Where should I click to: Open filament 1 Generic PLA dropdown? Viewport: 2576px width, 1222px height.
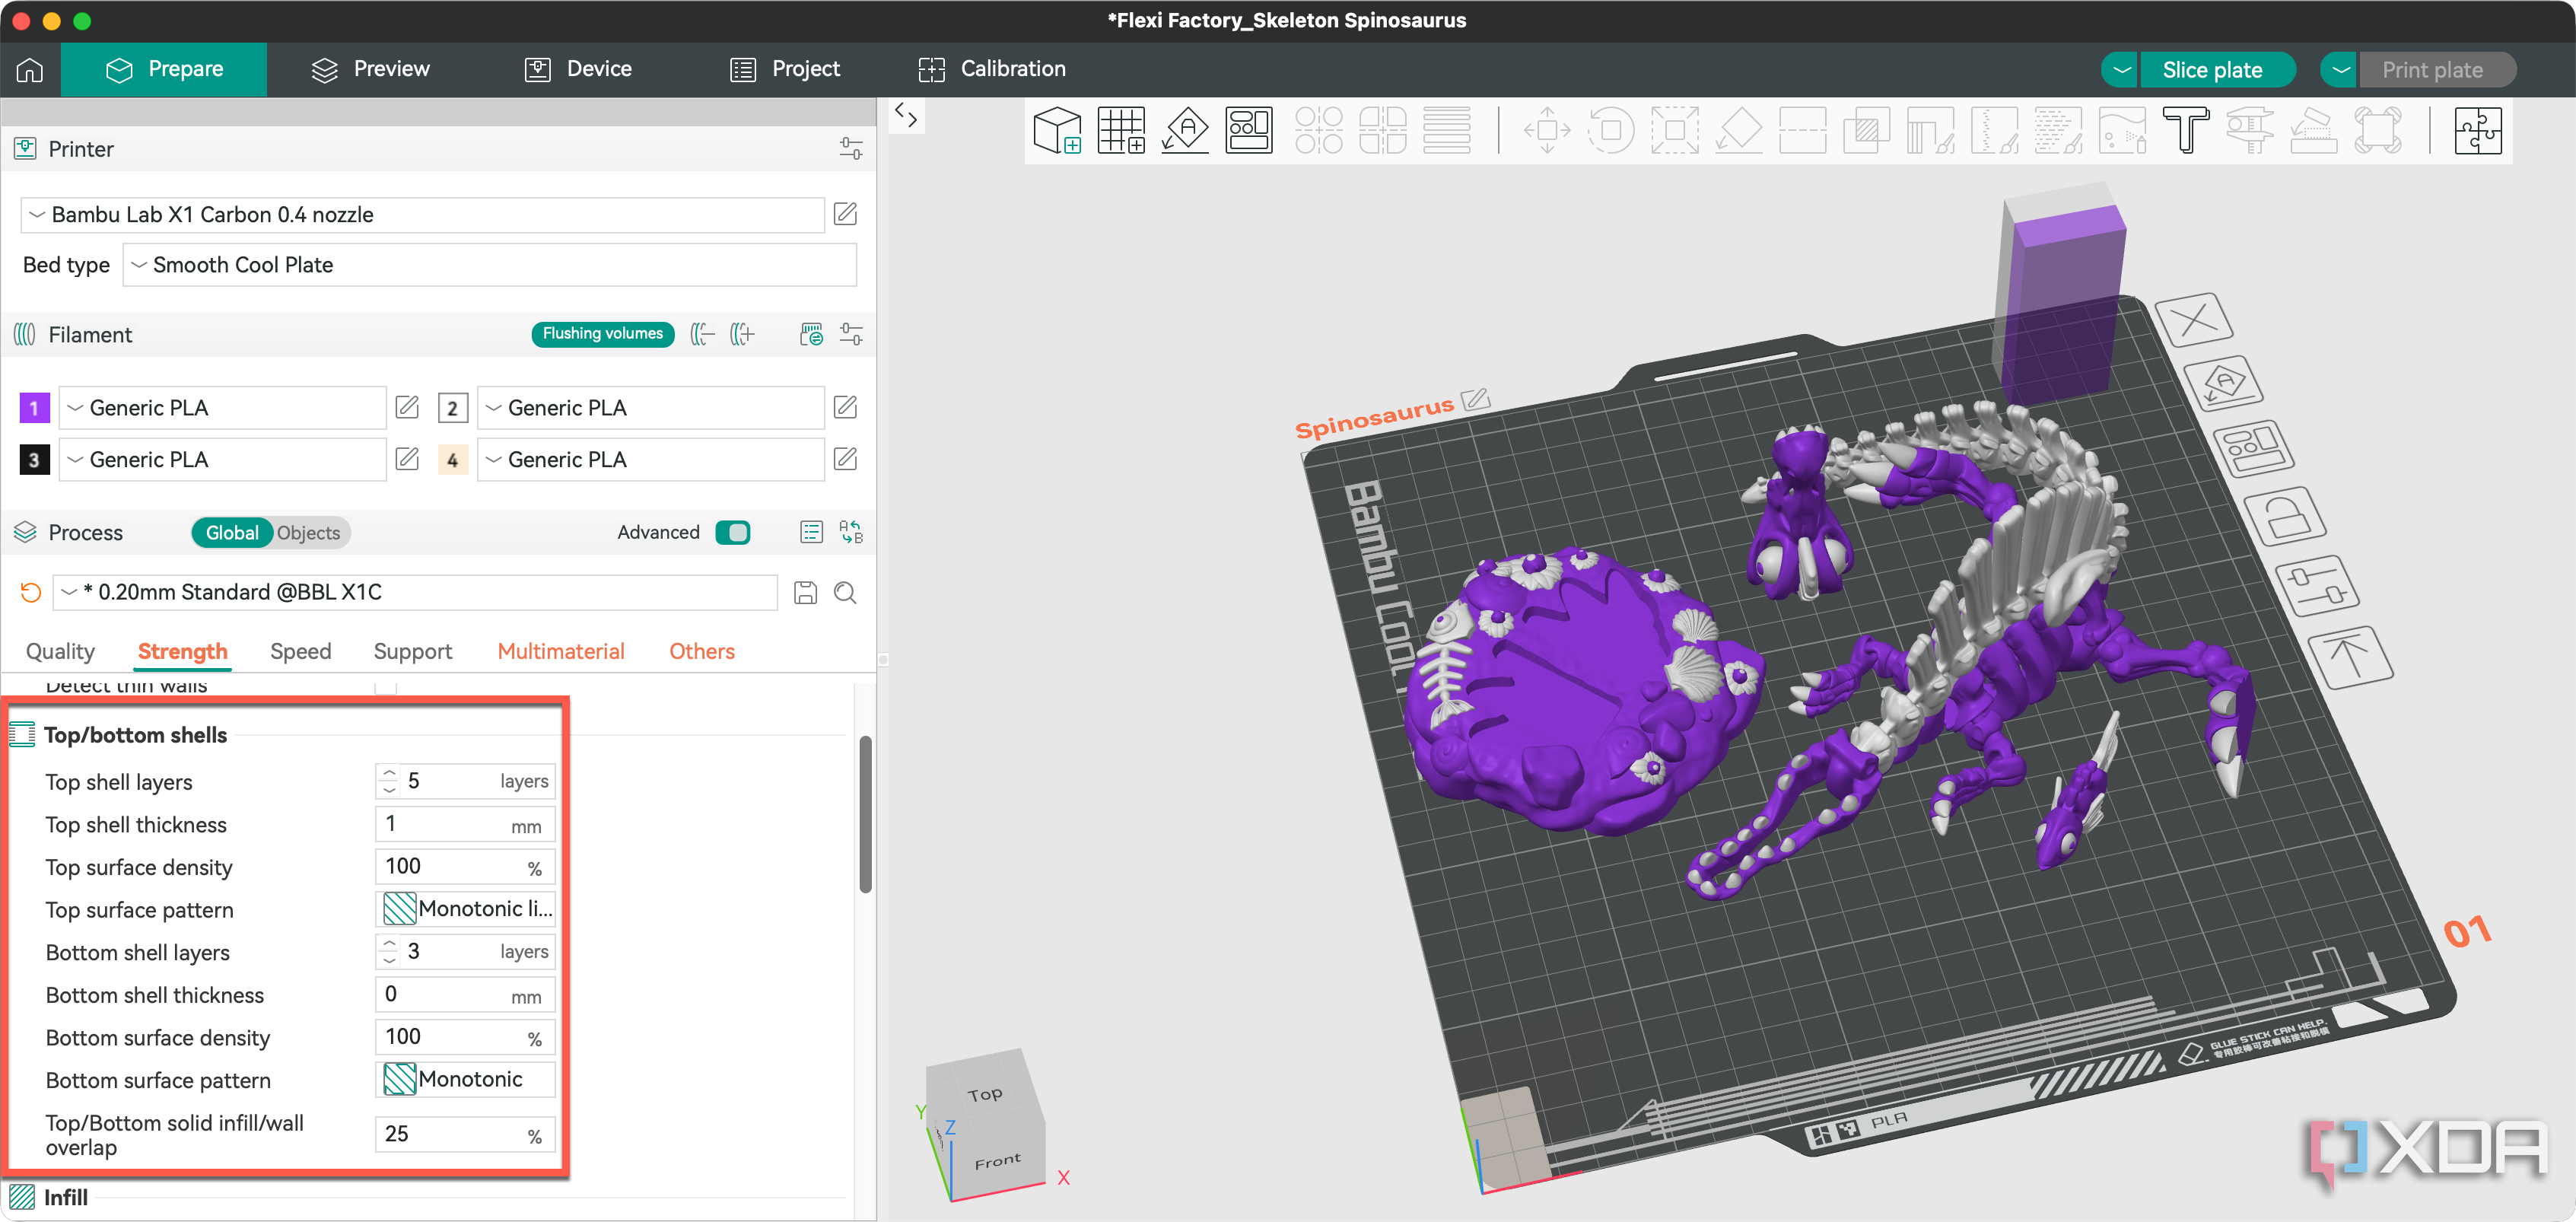point(223,408)
